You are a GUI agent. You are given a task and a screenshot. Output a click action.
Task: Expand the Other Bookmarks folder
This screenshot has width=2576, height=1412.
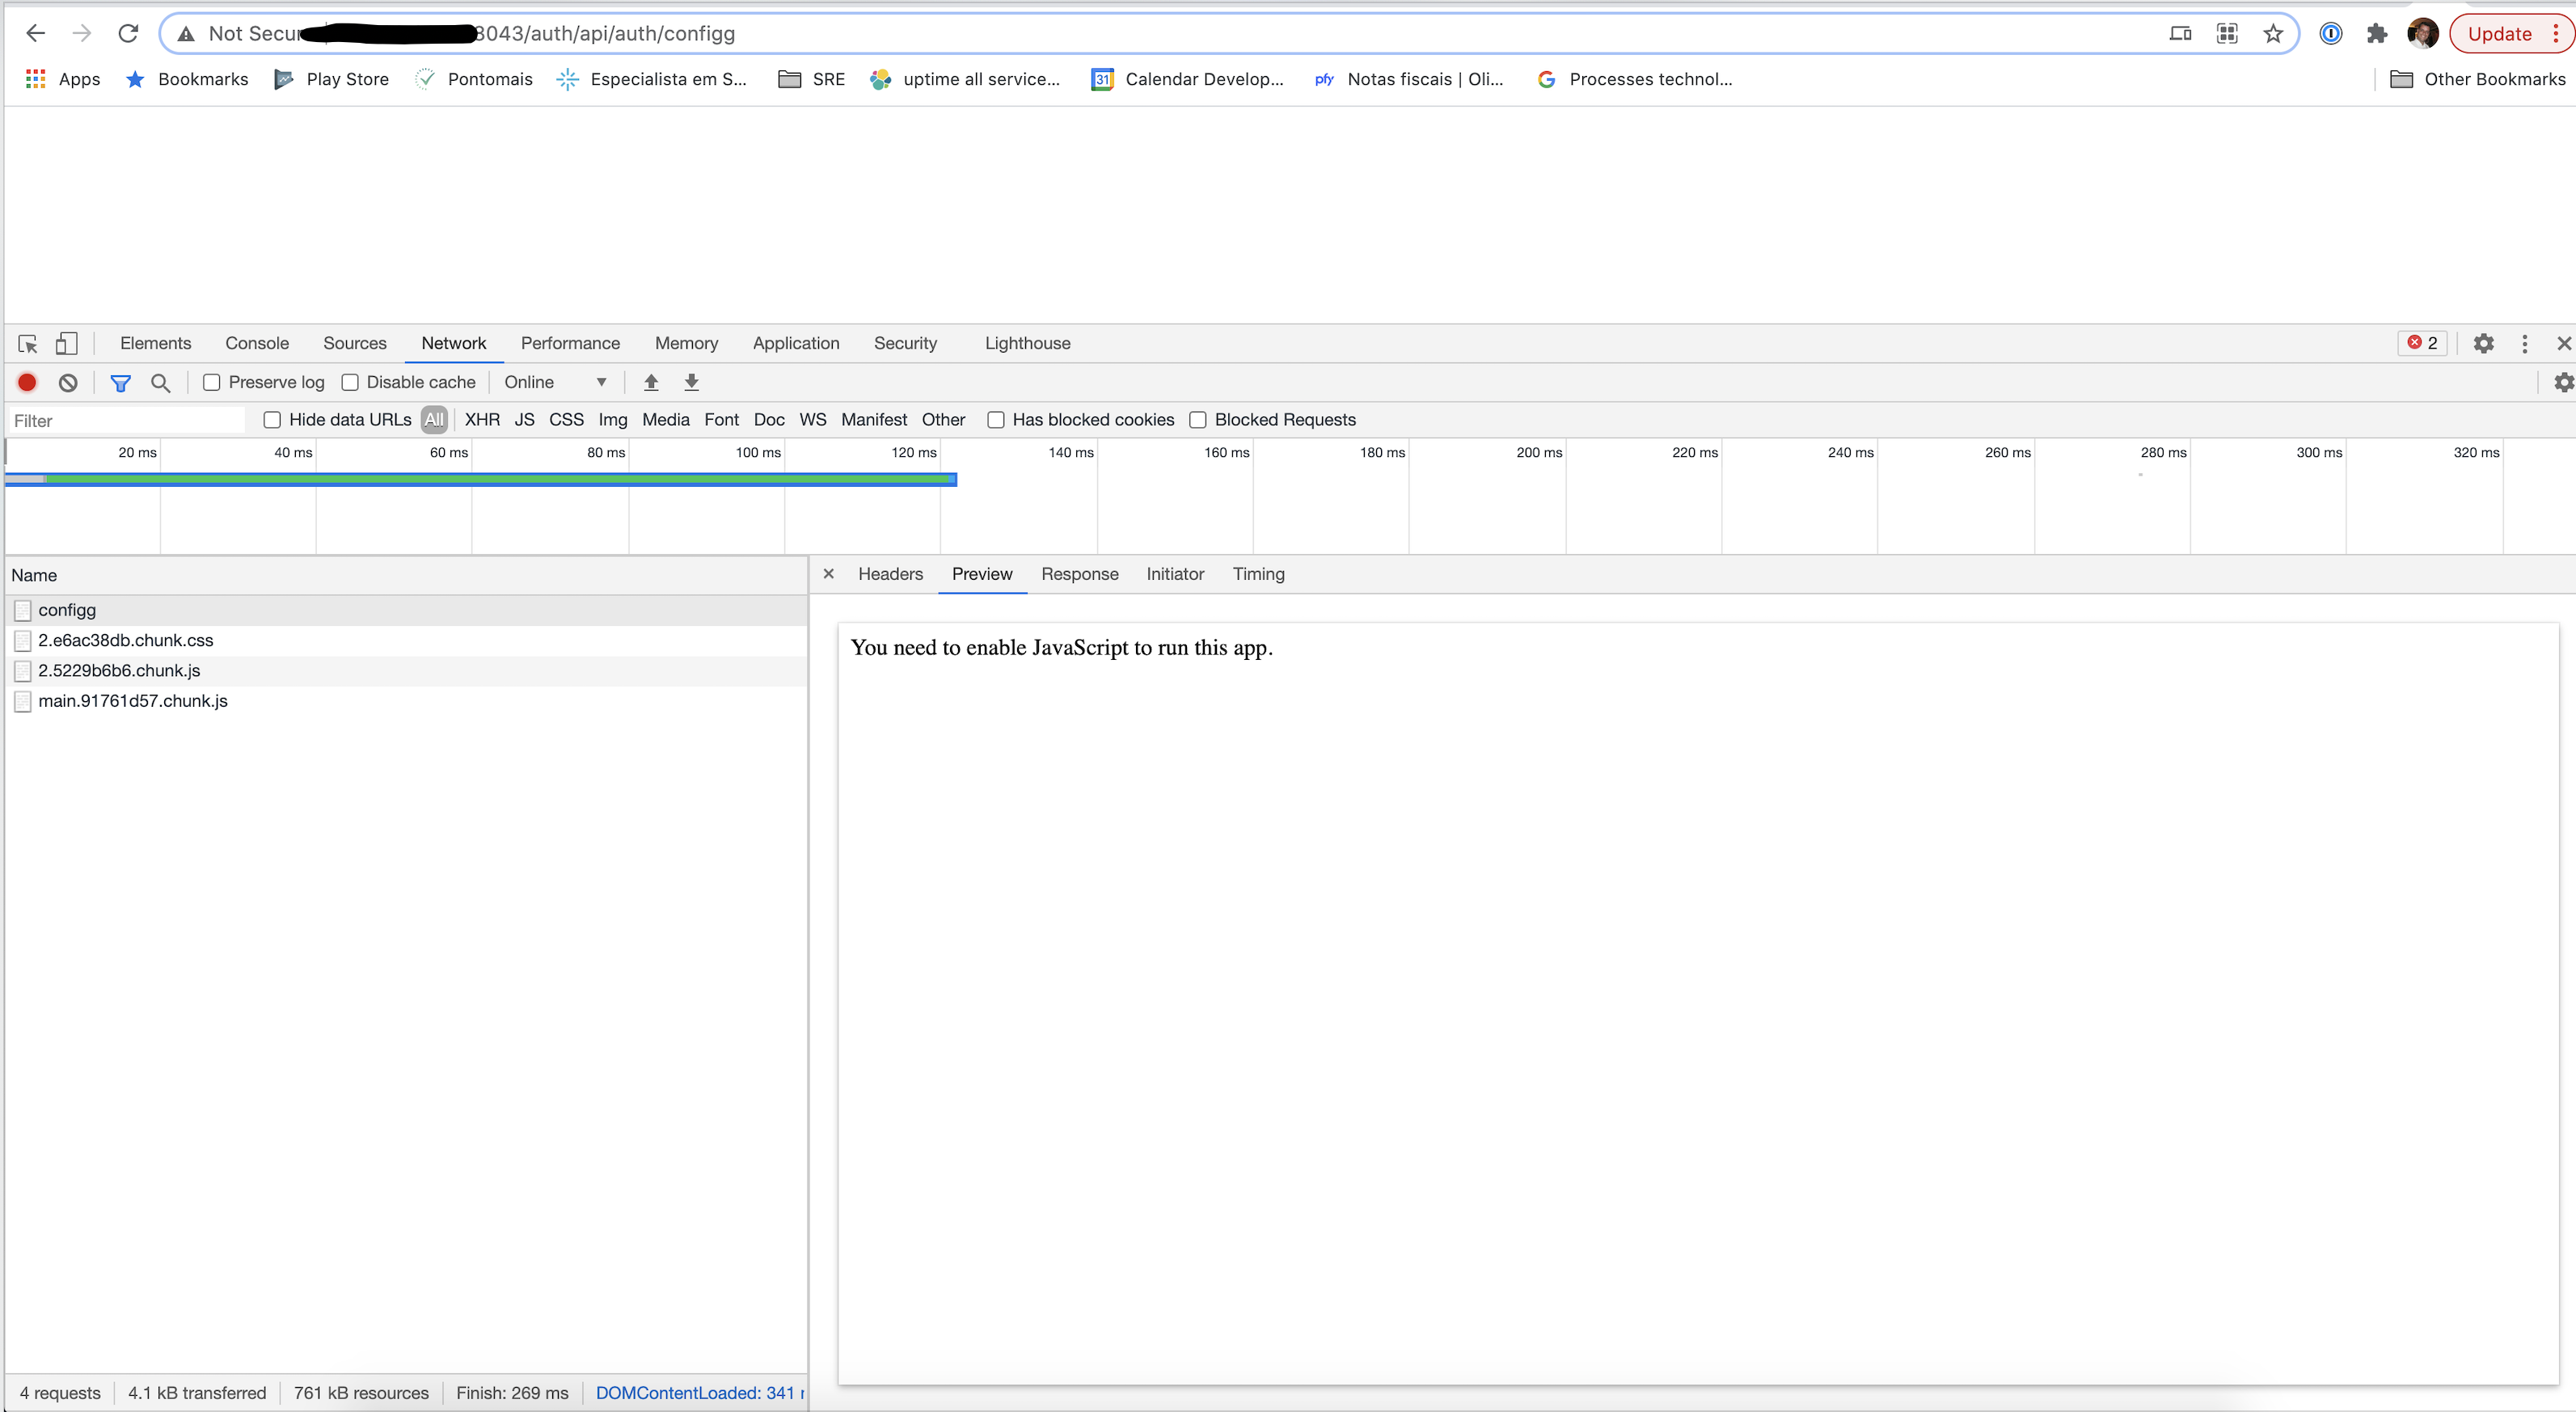(x=2479, y=79)
